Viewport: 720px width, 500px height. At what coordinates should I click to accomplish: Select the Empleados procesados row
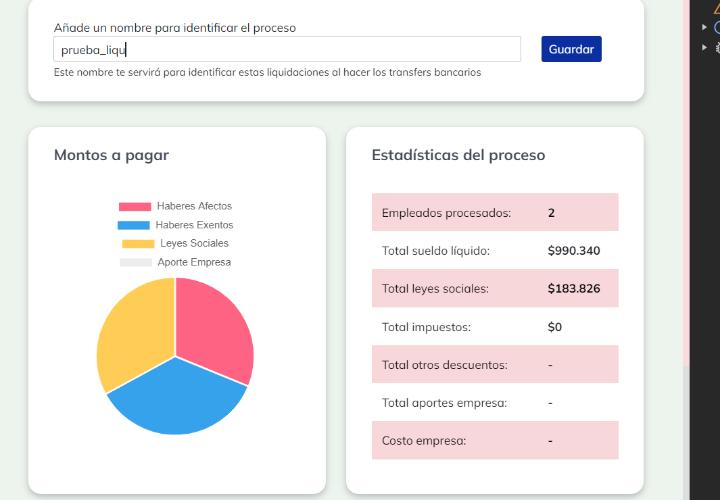(494, 213)
